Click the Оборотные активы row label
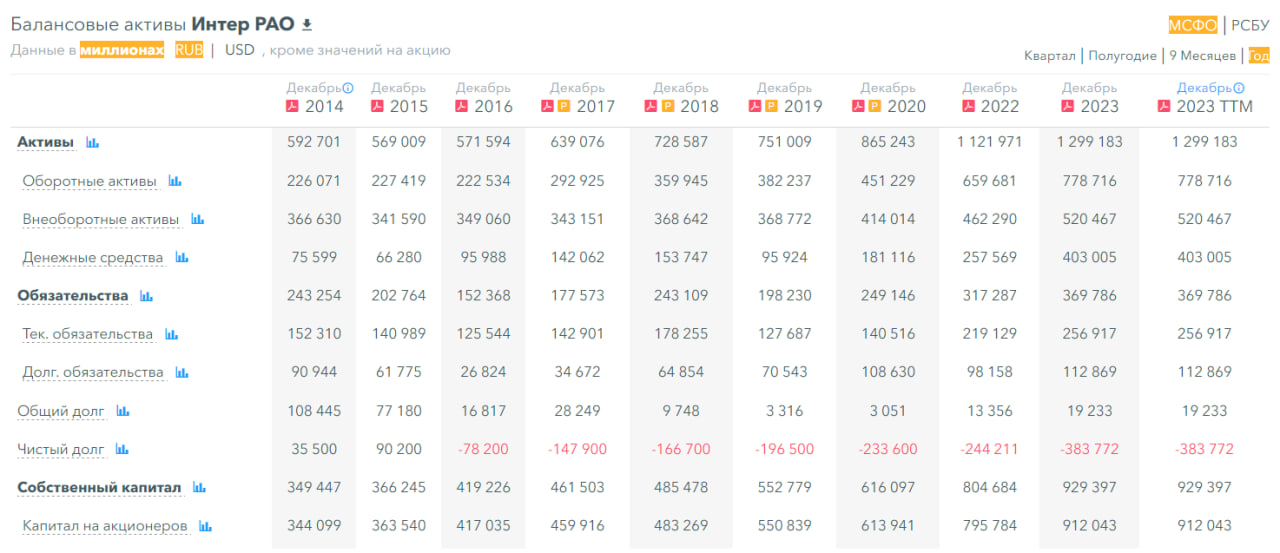The image size is (1280, 553). 90,182
